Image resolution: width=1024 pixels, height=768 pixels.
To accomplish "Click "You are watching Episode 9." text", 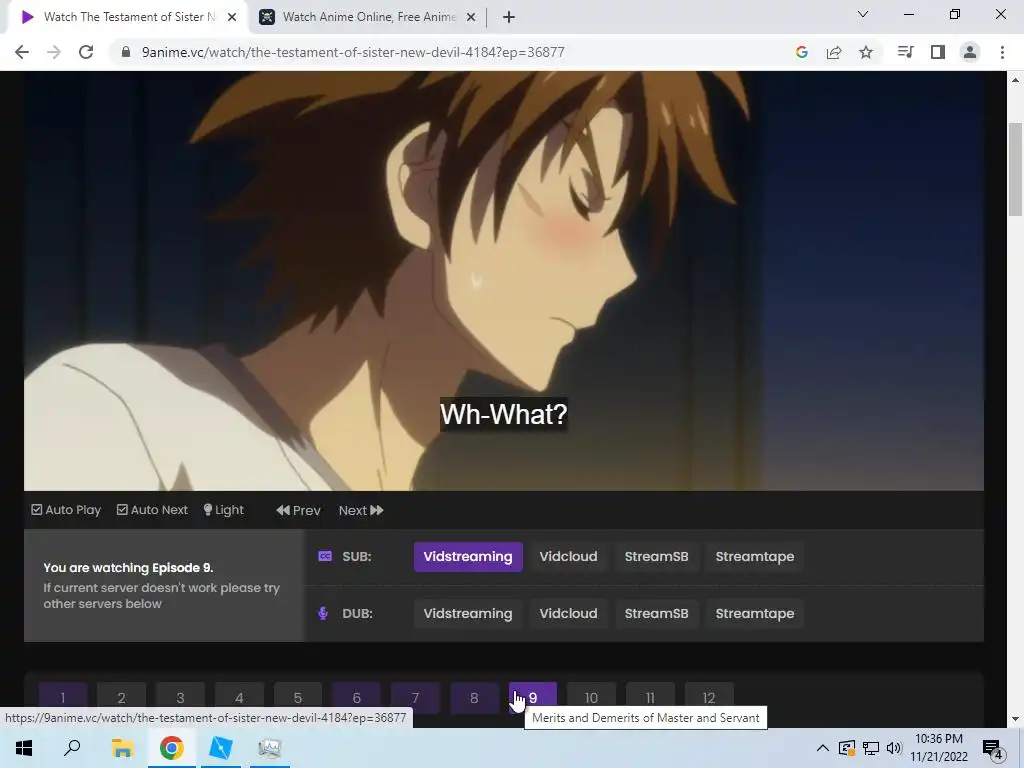I will pyautogui.click(x=129, y=568).
